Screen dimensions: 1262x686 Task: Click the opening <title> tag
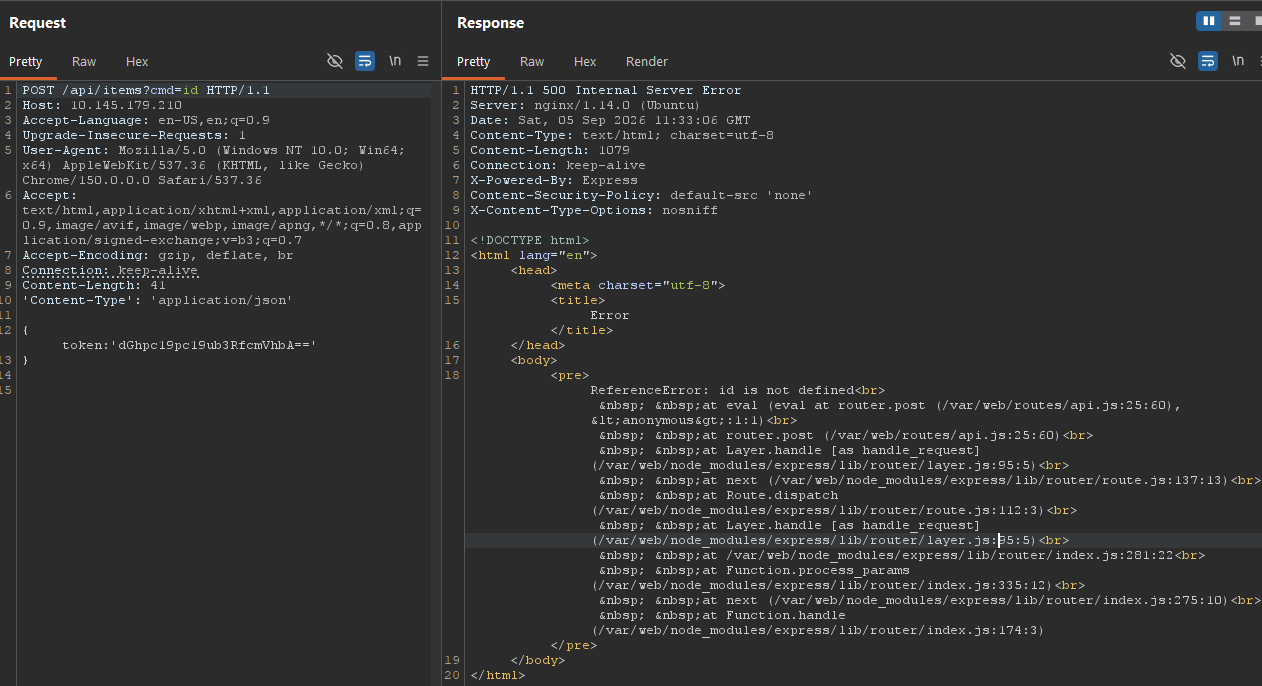pyautogui.click(x=578, y=300)
